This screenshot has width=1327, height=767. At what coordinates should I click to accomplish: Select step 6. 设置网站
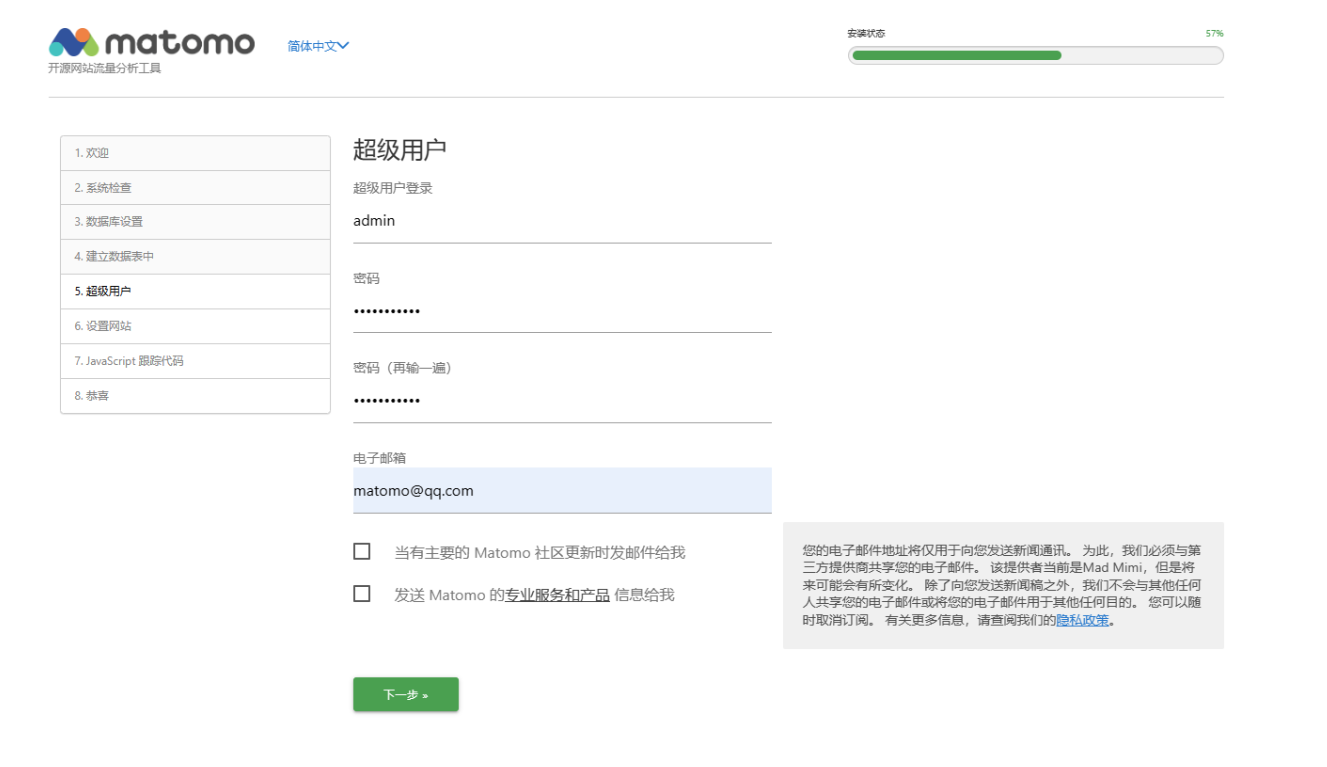pyautogui.click(x=195, y=326)
